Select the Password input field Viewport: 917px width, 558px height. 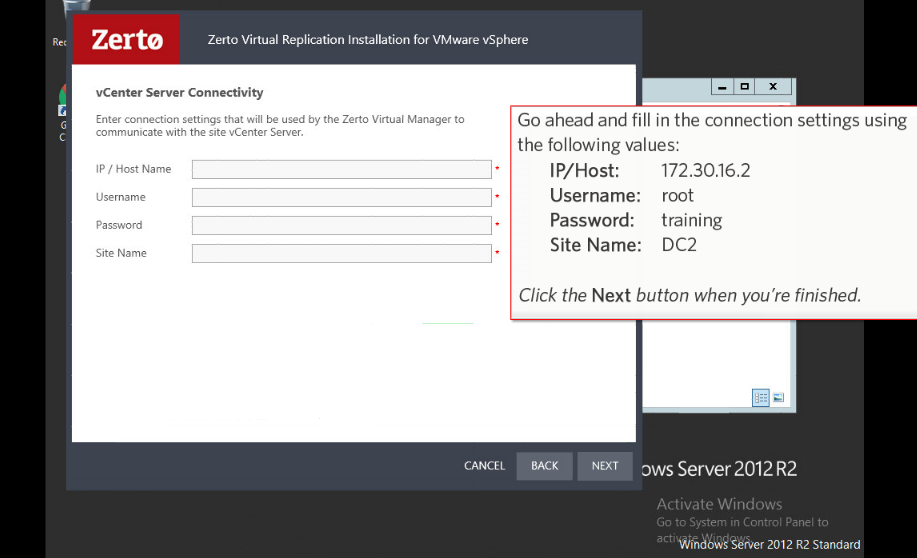[x=341, y=225]
